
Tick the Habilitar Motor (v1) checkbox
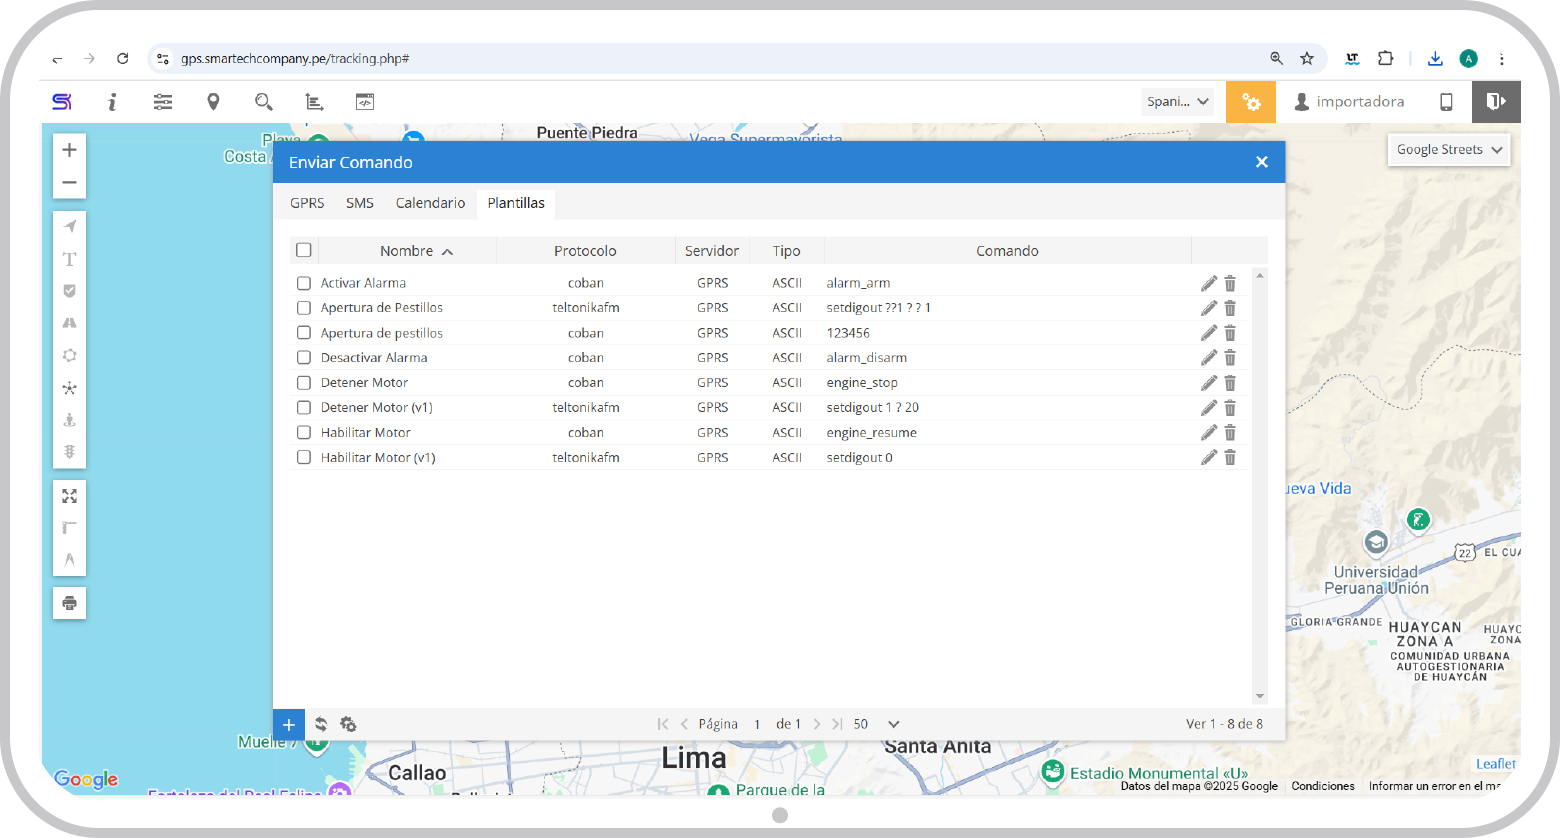304,458
